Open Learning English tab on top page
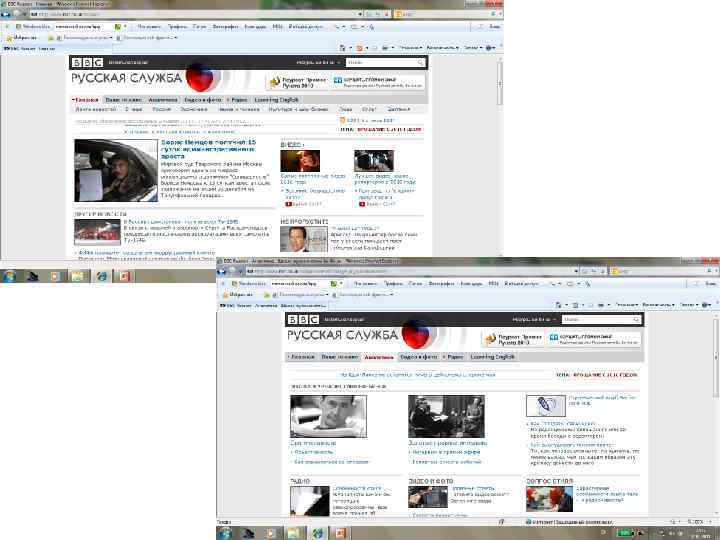720x540 pixels. tap(276, 100)
